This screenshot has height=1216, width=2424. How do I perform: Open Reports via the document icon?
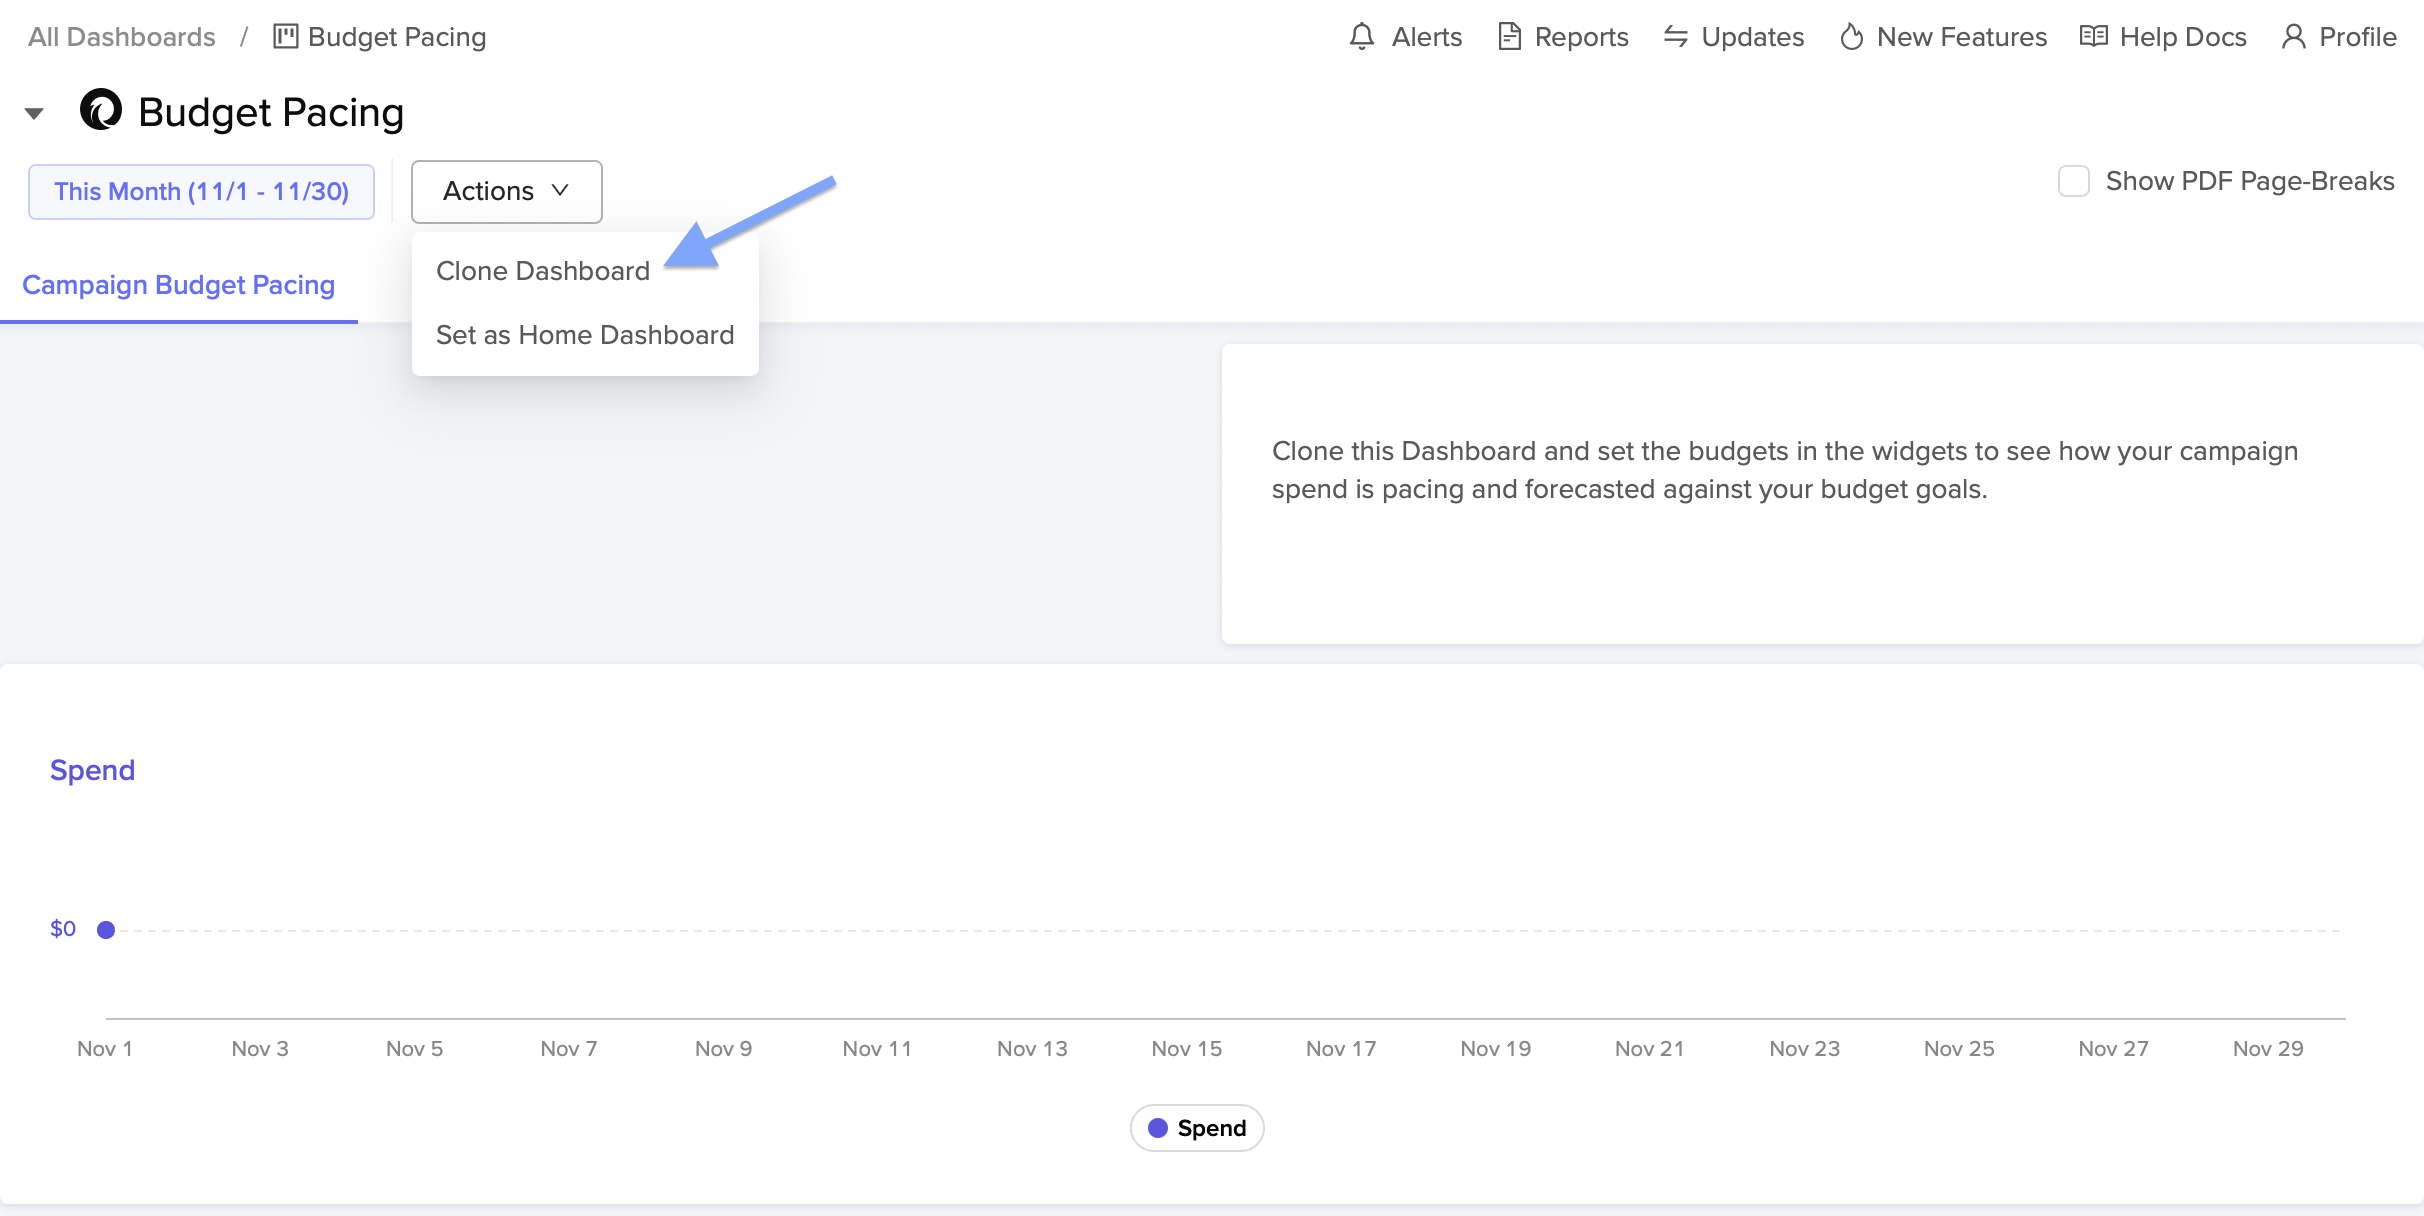[x=1509, y=37]
